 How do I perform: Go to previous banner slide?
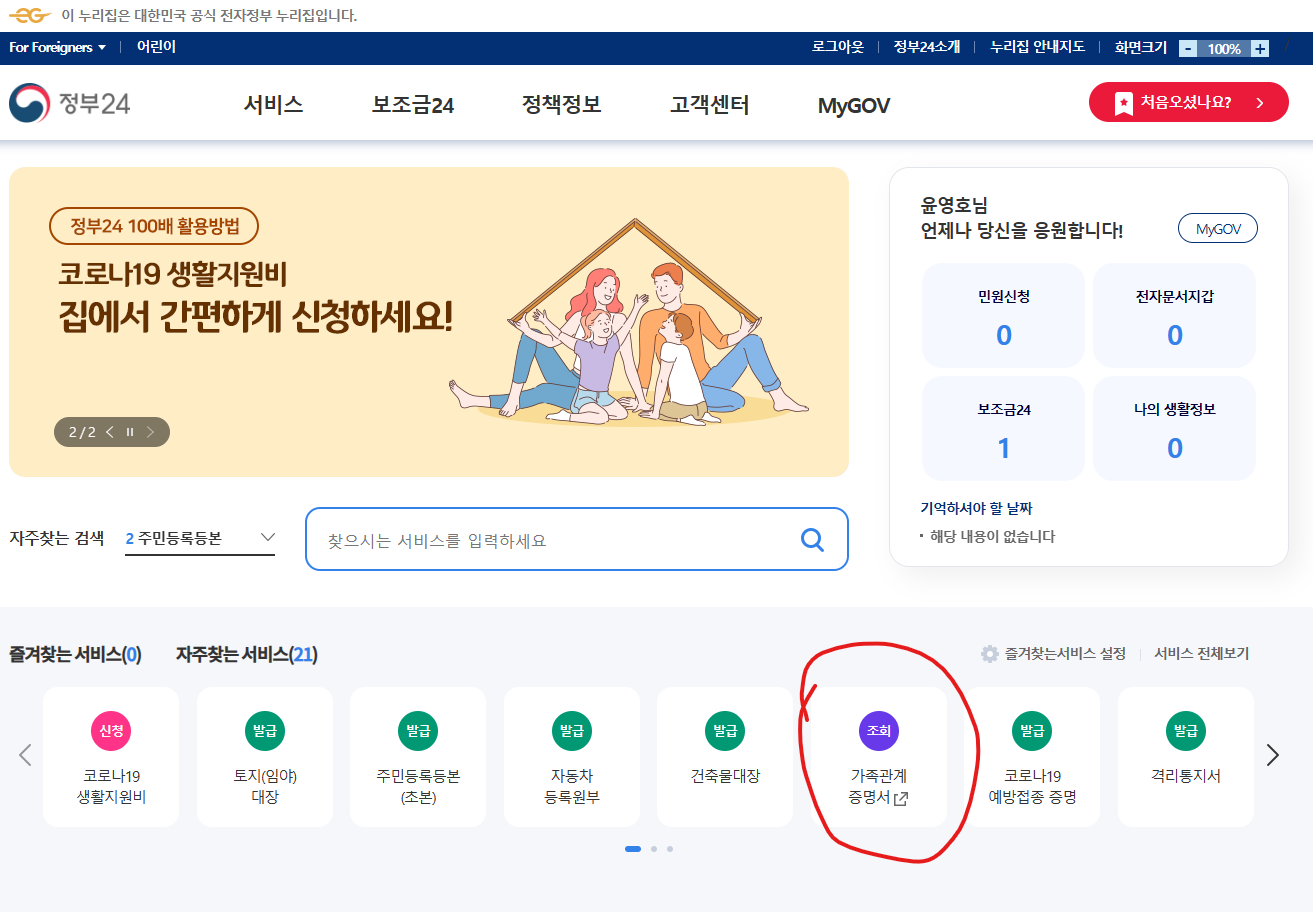tap(110, 432)
